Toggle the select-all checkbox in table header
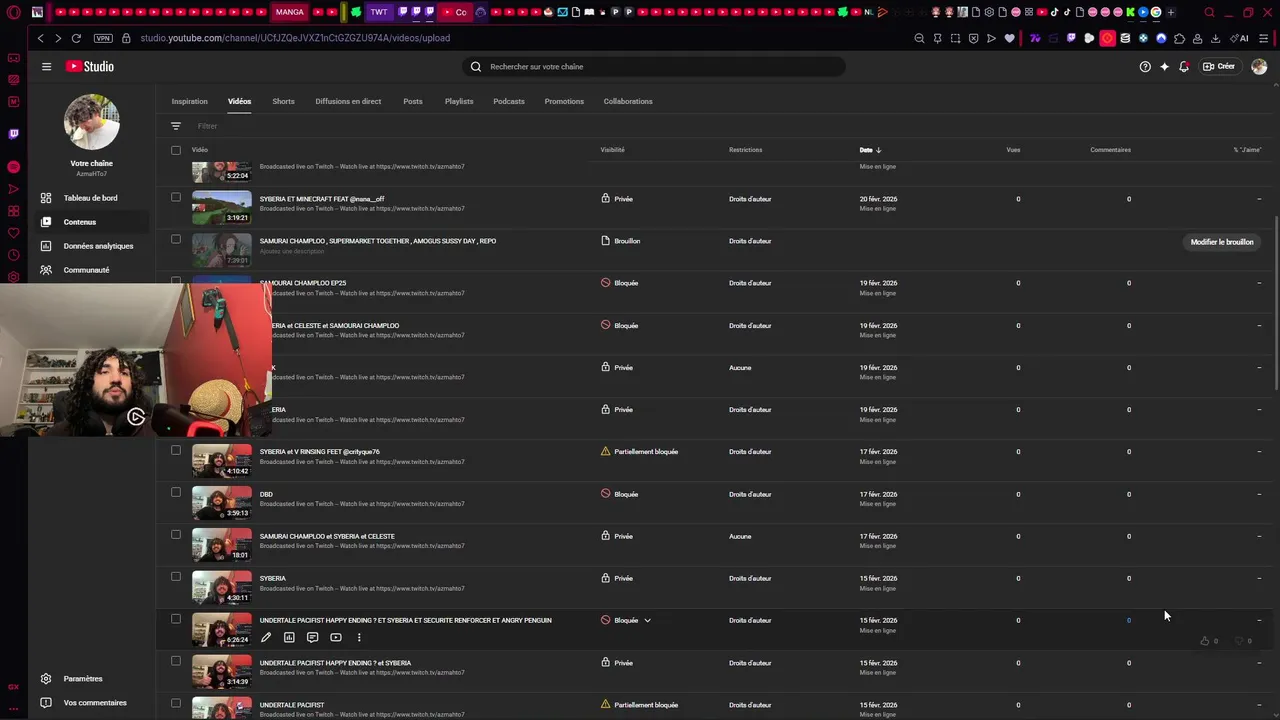 click(176, 150)
